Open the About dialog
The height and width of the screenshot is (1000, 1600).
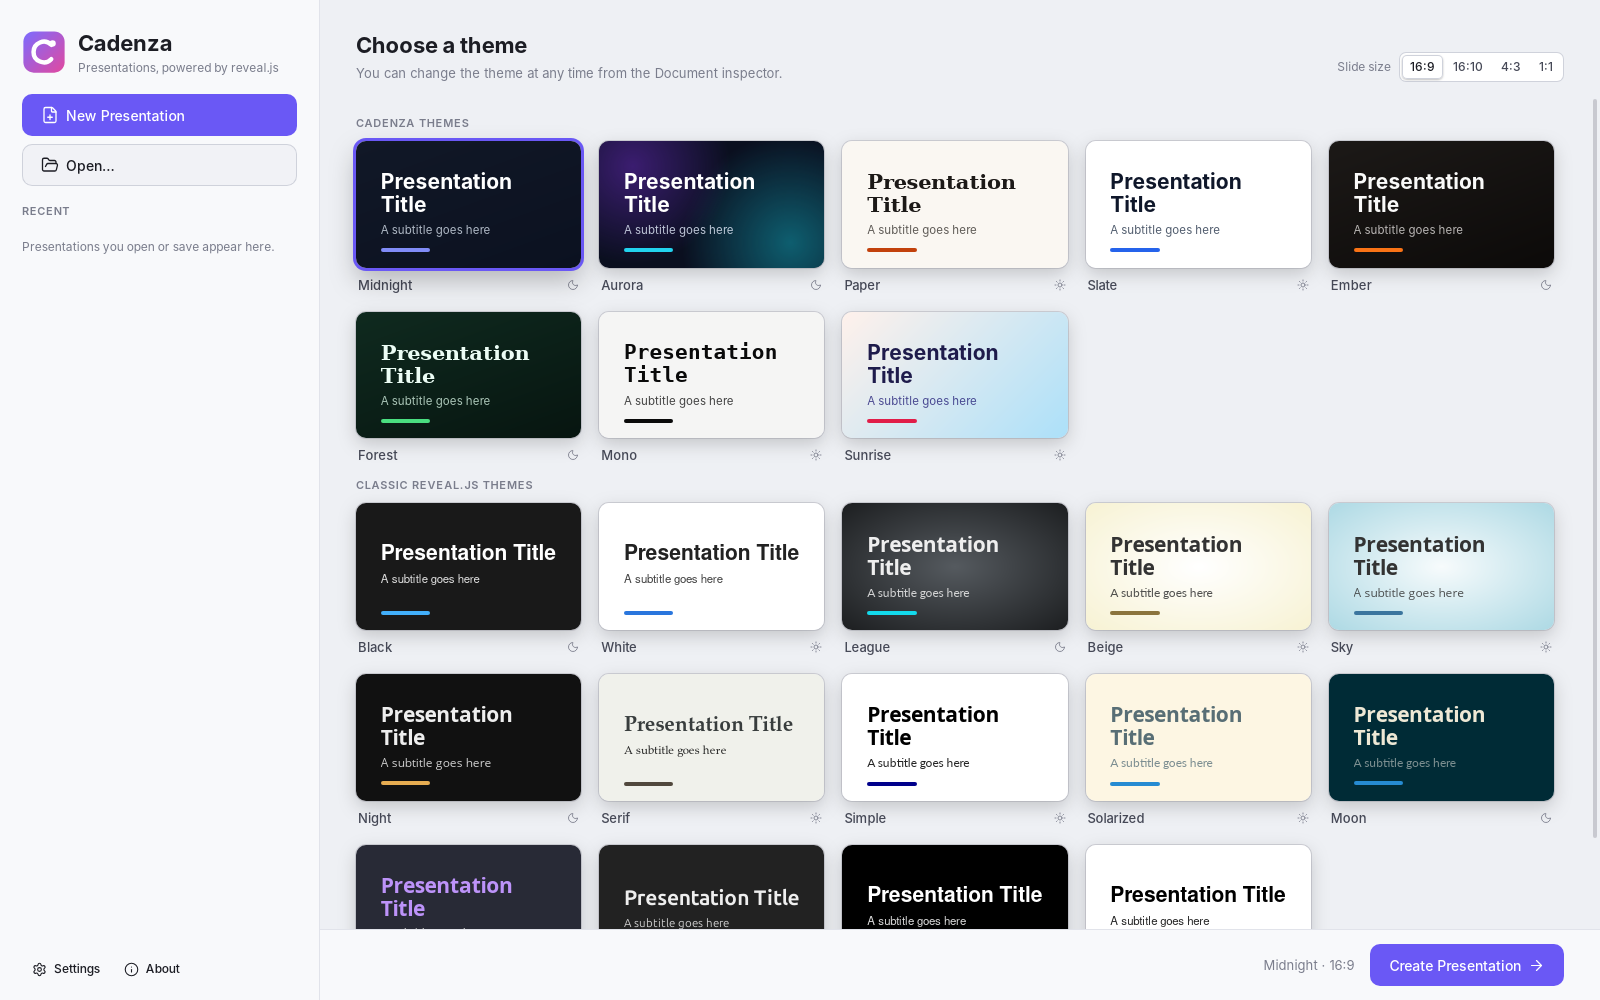pos(152,969)
